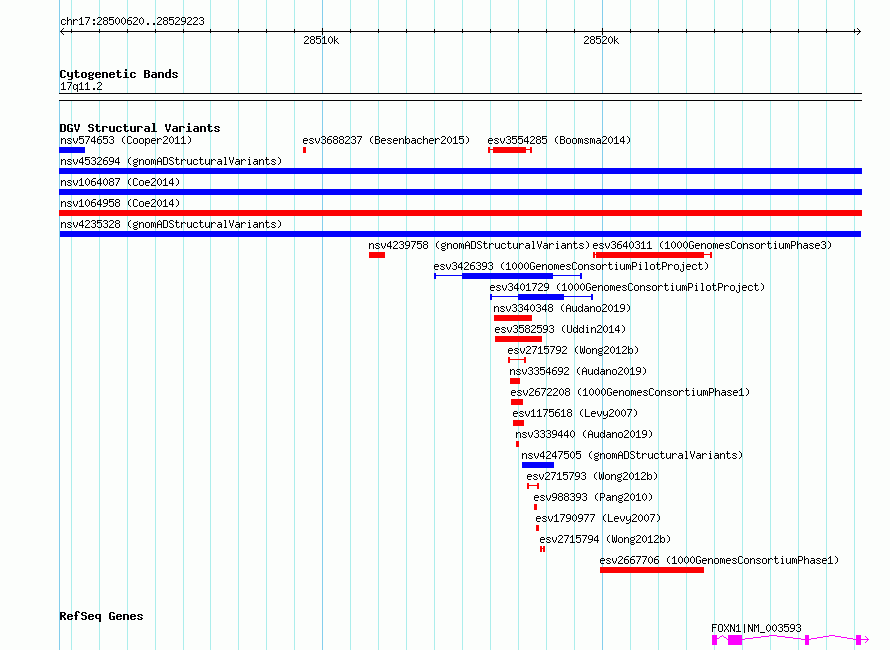Screen dimensions: 890x650
Task: Open the esv1790977 (Levy2007) label
Action: pos(598,518)
